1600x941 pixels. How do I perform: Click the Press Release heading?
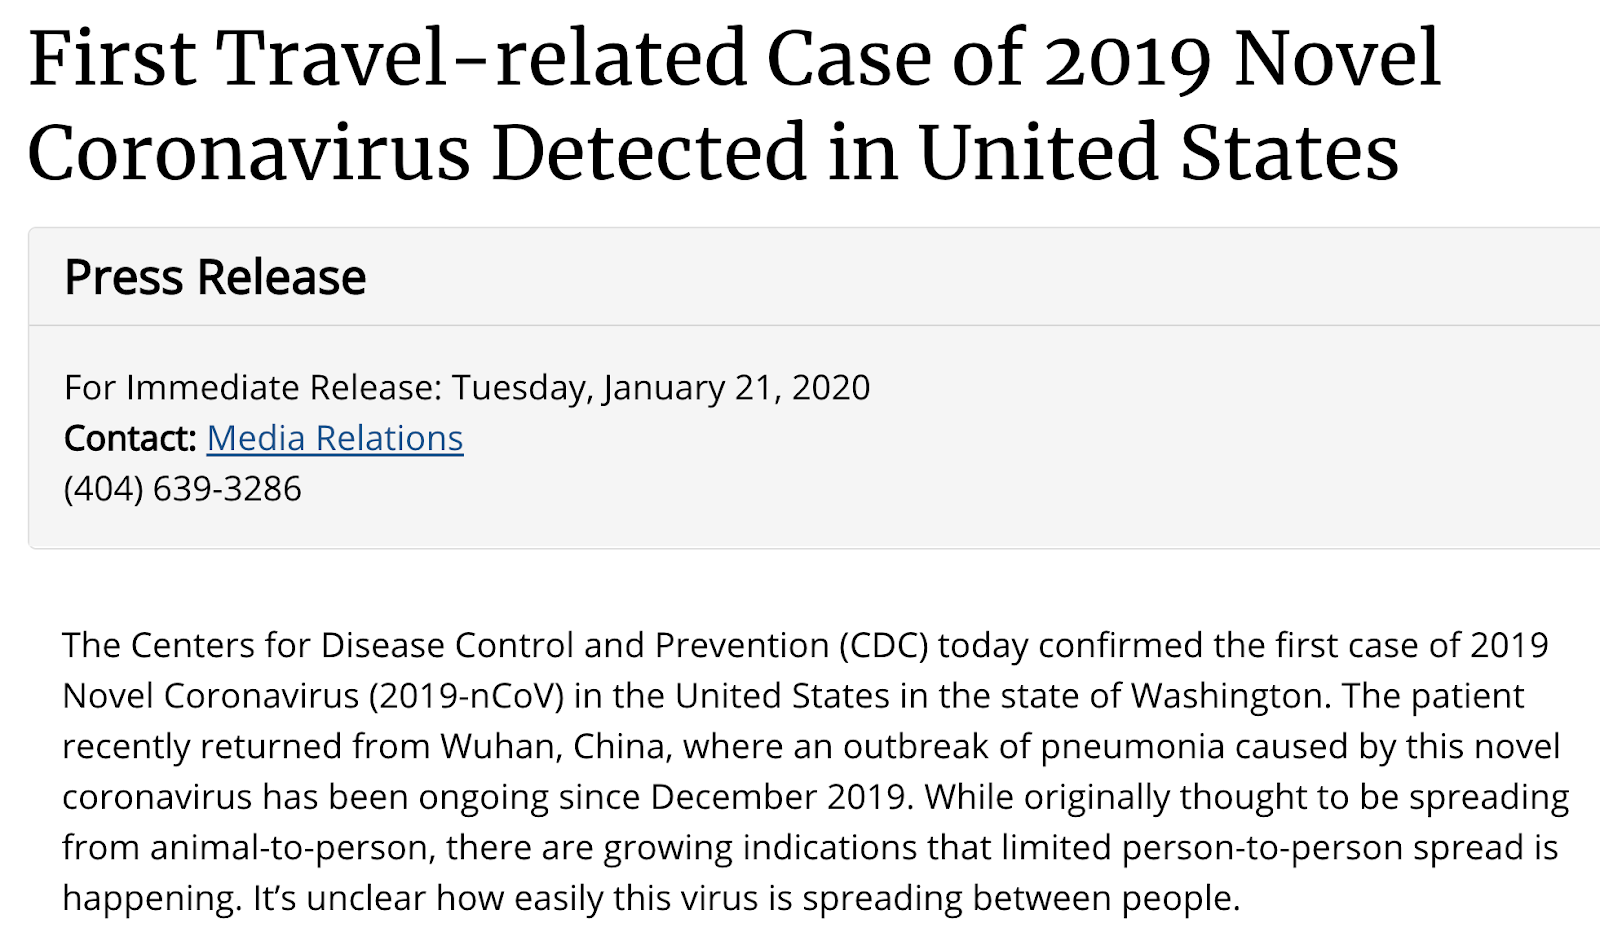[215, 277]
